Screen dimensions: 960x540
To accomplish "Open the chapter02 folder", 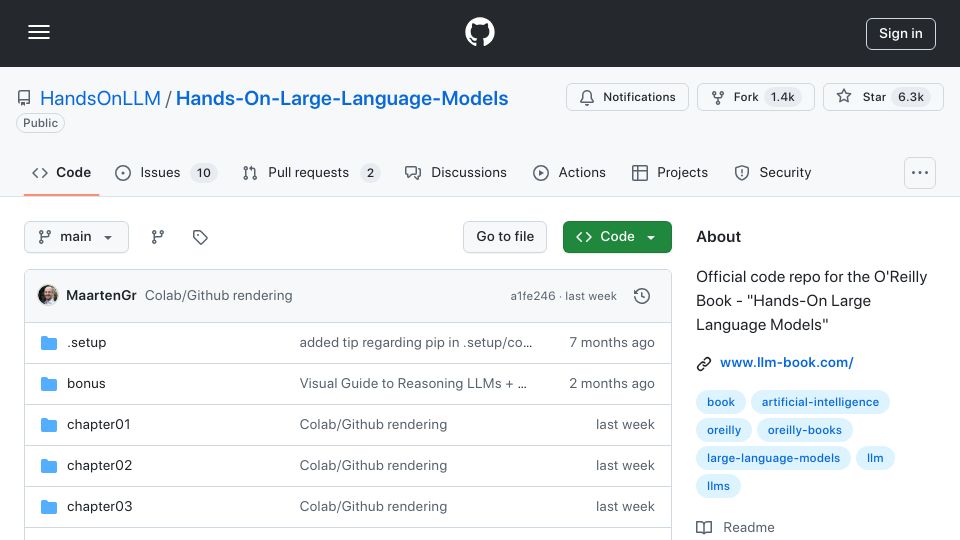I will point(99,466).
